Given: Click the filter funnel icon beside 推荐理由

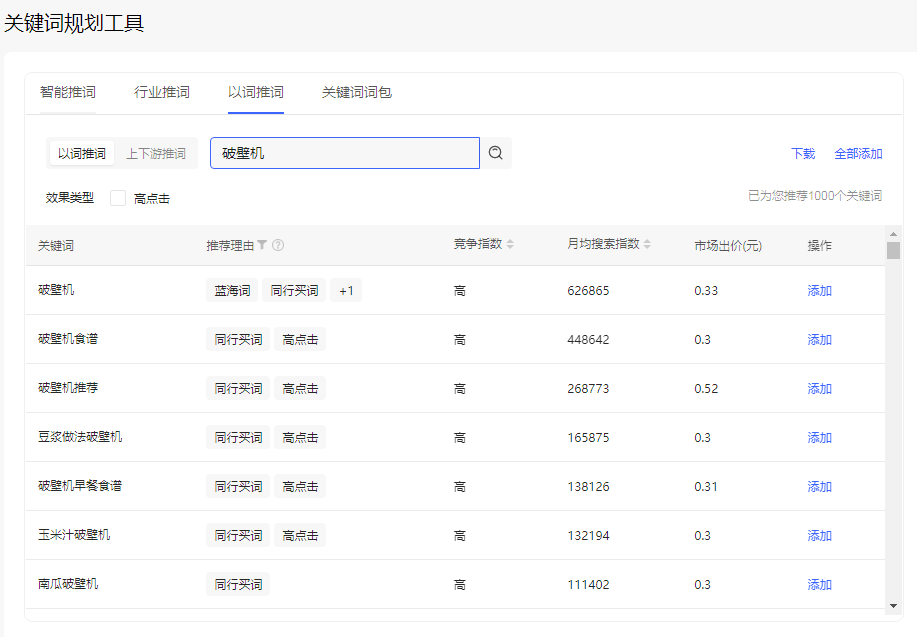Looking at the screenshot, I should pyautogui.click(x=262, y=245).
